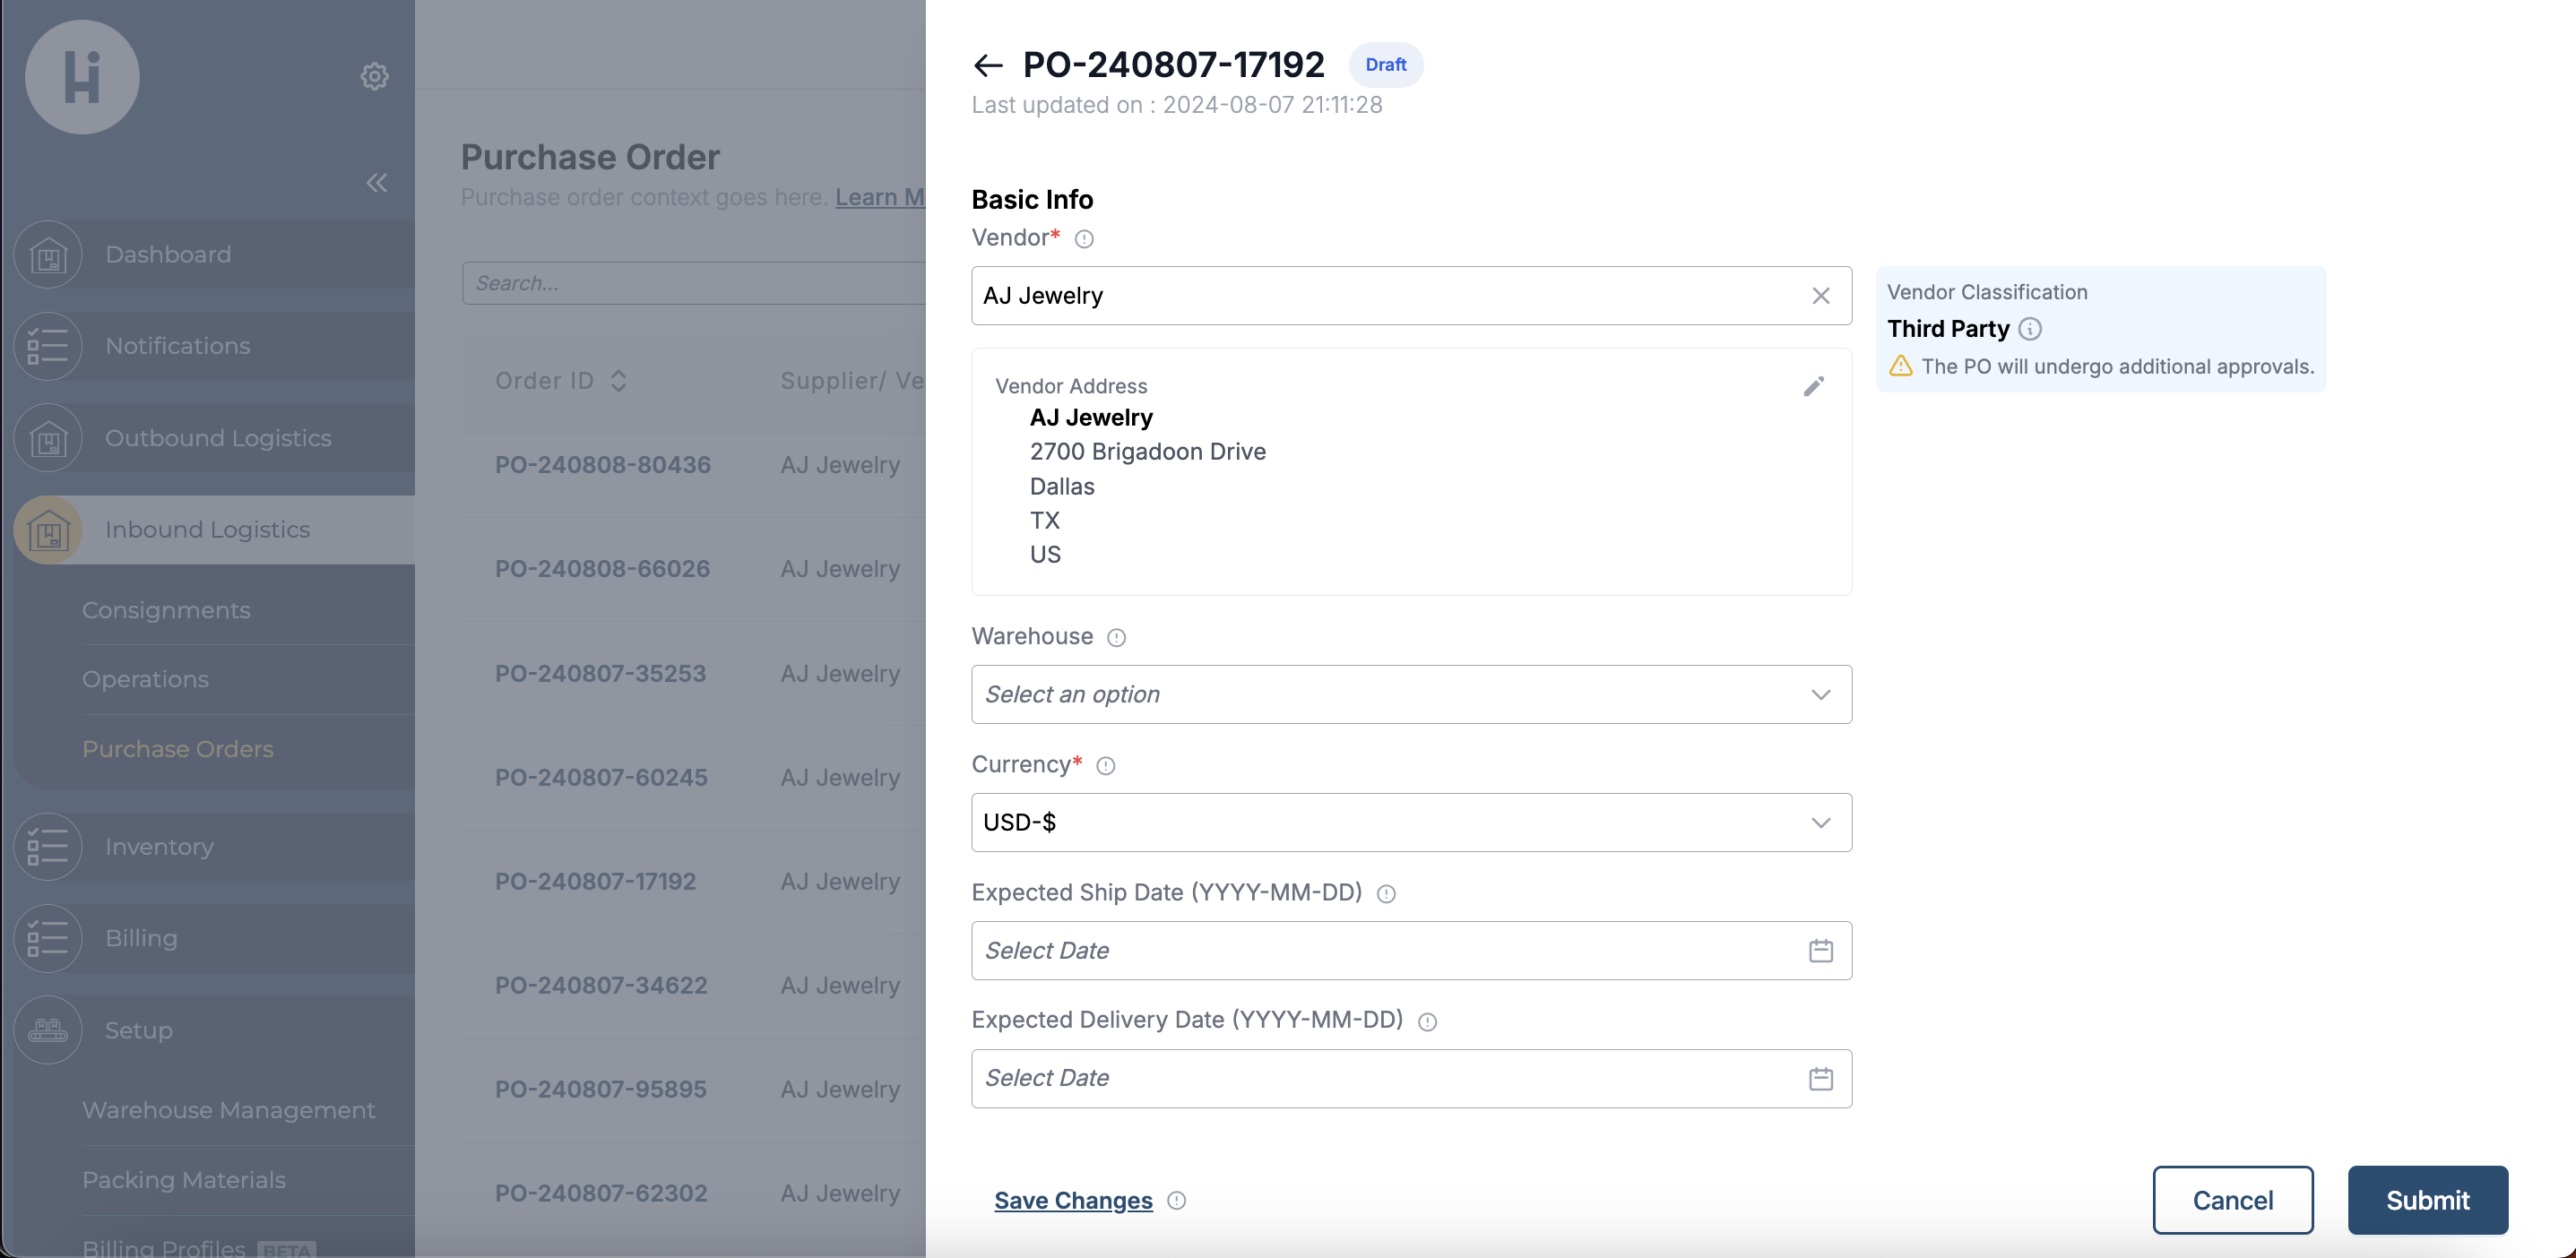Open calendar for Expected Ship Date
The image size is (2576, 1258).
[1820, 951]
